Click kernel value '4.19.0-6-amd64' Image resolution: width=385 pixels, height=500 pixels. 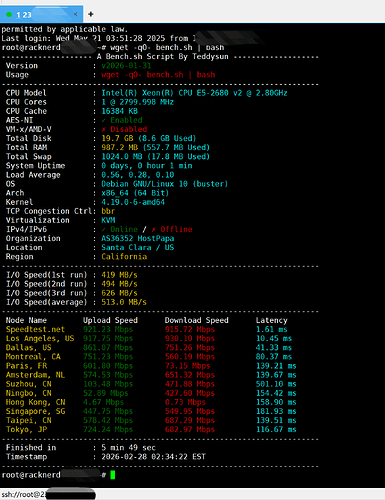133,202
